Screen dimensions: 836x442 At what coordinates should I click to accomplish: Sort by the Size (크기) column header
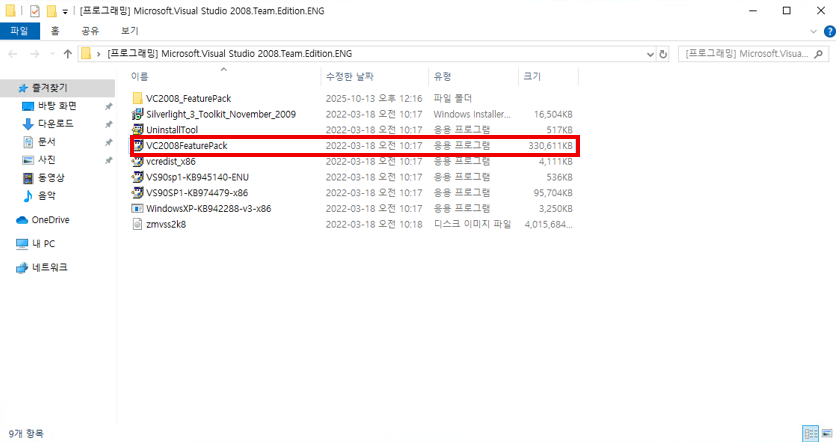tap(532, 76)
